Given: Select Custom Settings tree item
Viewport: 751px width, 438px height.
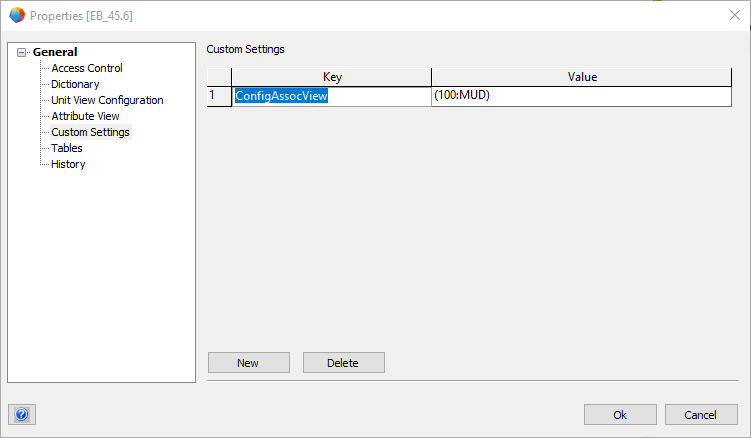Looking at the screenshot, I should 90,132.
